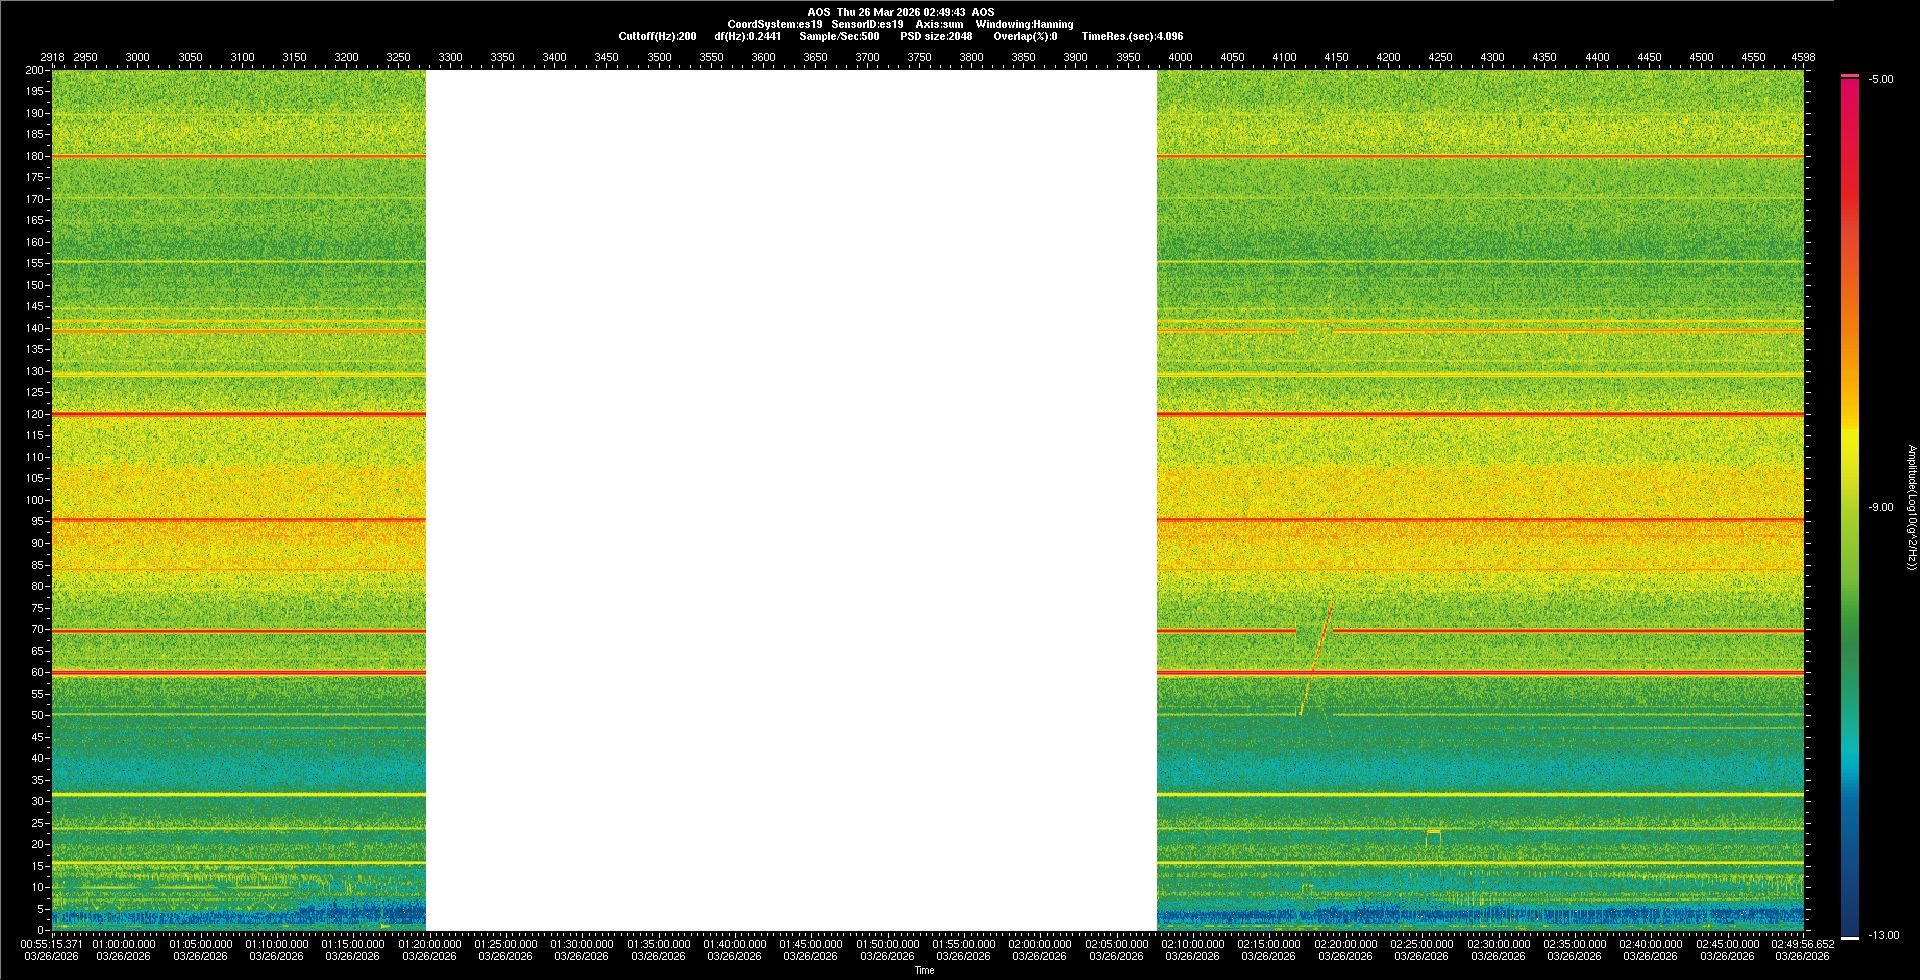Click the 02:10:00.000 time axis label
The height and width of the screenshot is (980, 1920).
click(x=1192, y=944)
